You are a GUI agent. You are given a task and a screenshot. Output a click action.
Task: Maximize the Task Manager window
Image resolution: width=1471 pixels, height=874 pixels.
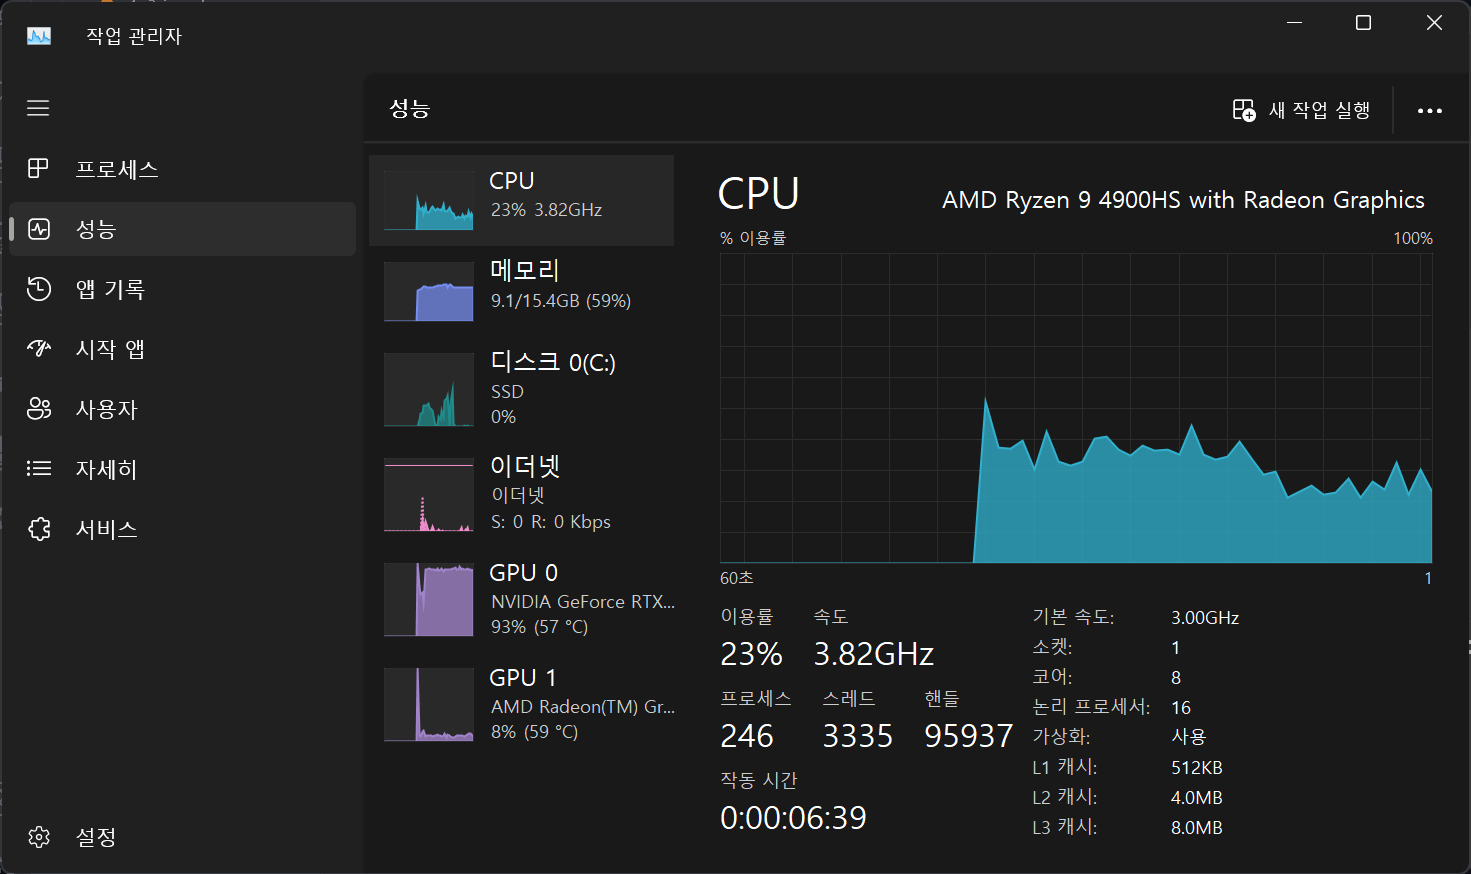(1363, 23)
